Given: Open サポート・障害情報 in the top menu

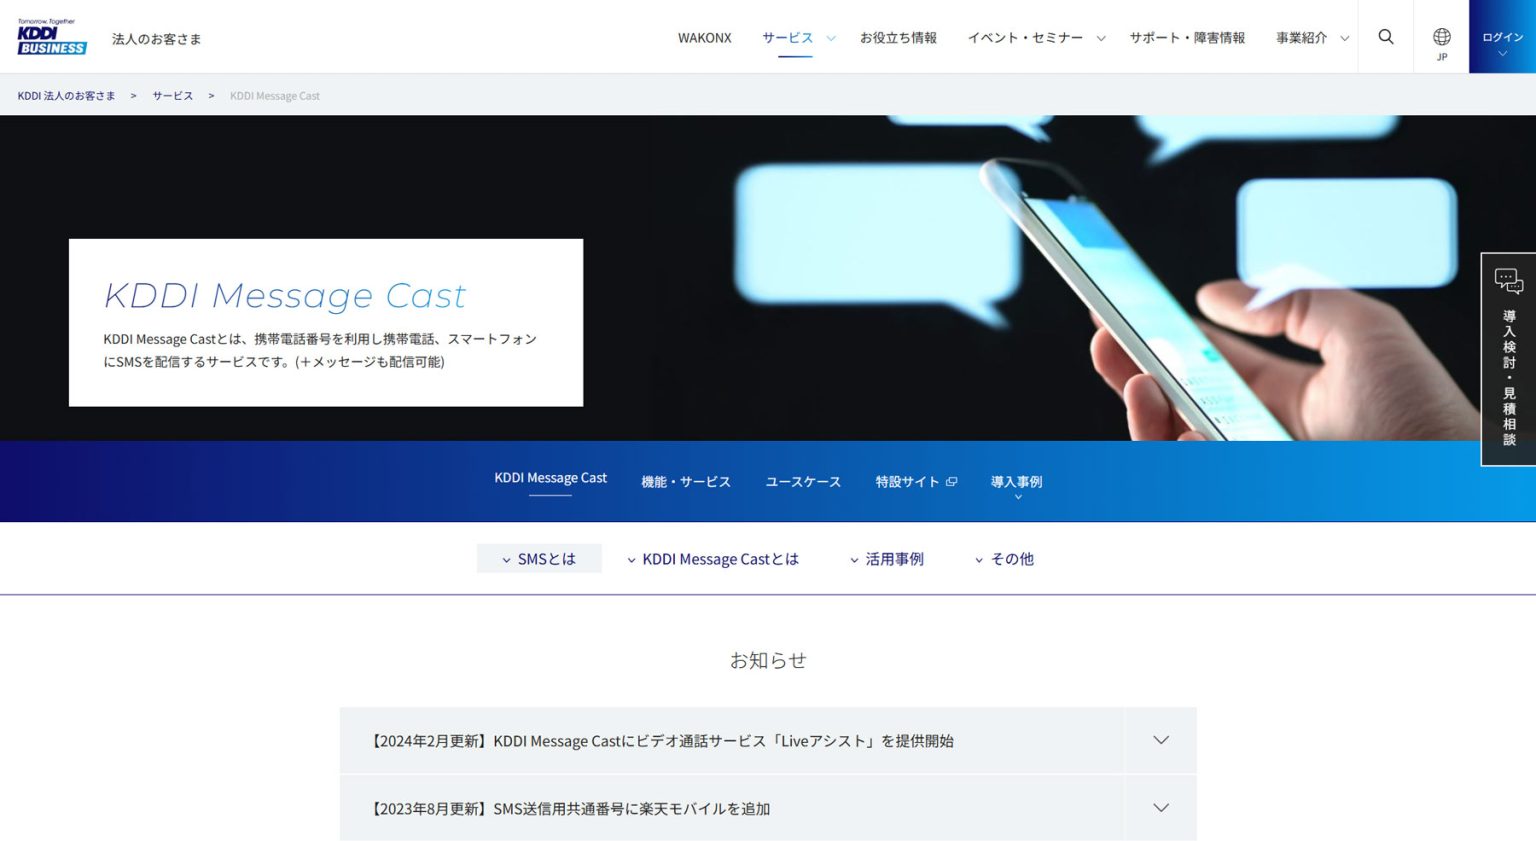Looking at the screenshot, I should (x=1186, y=37).
